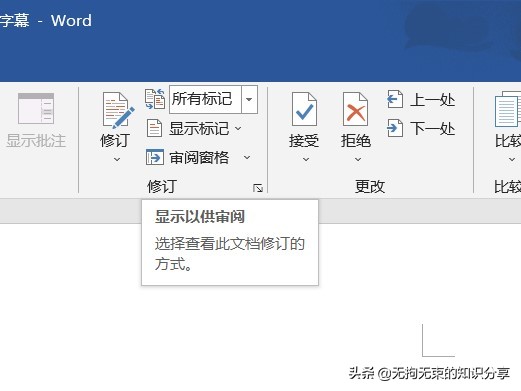
Task: Click the 接受 checkmark icon
Action: coord(304,109)
